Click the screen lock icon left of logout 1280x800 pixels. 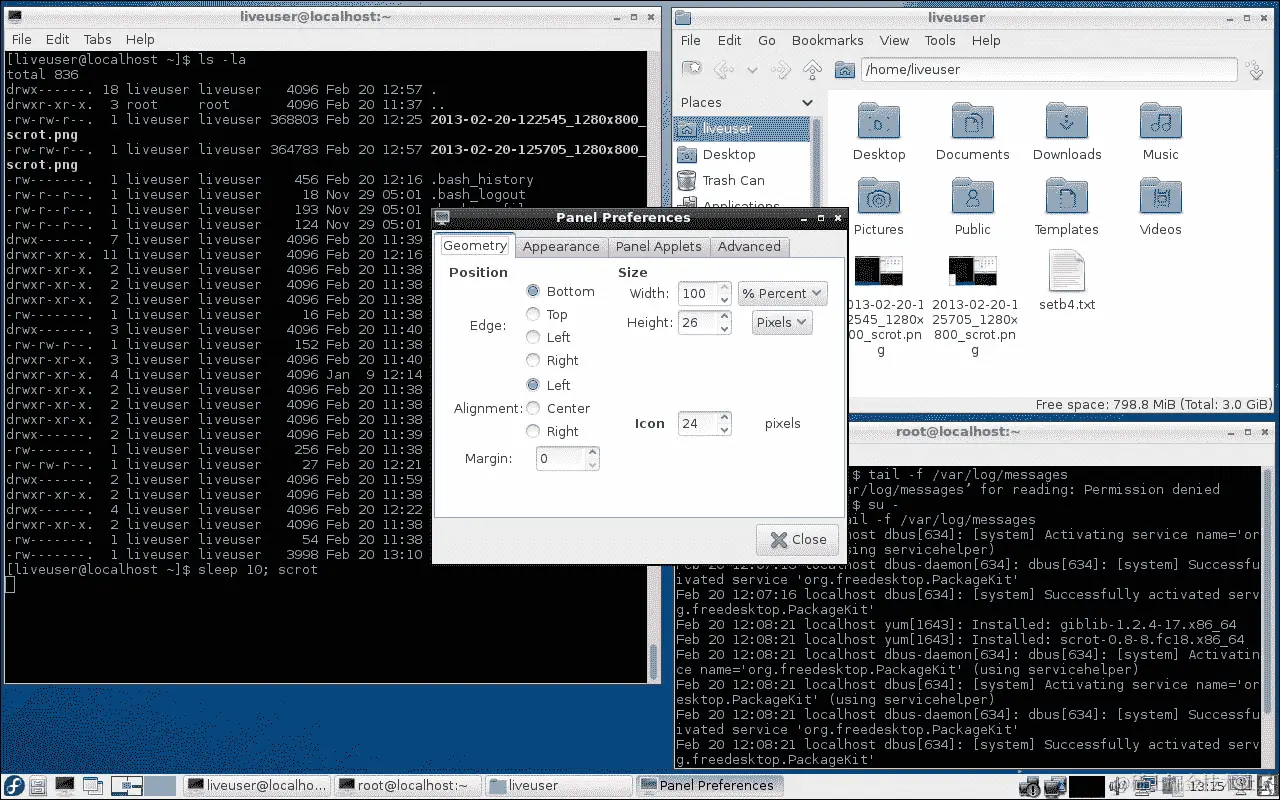tap(1241, 786)
